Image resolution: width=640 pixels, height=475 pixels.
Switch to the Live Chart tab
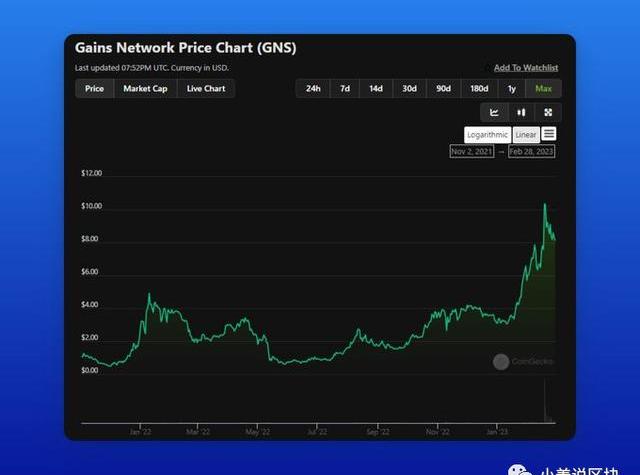click(x=206, y=89)
